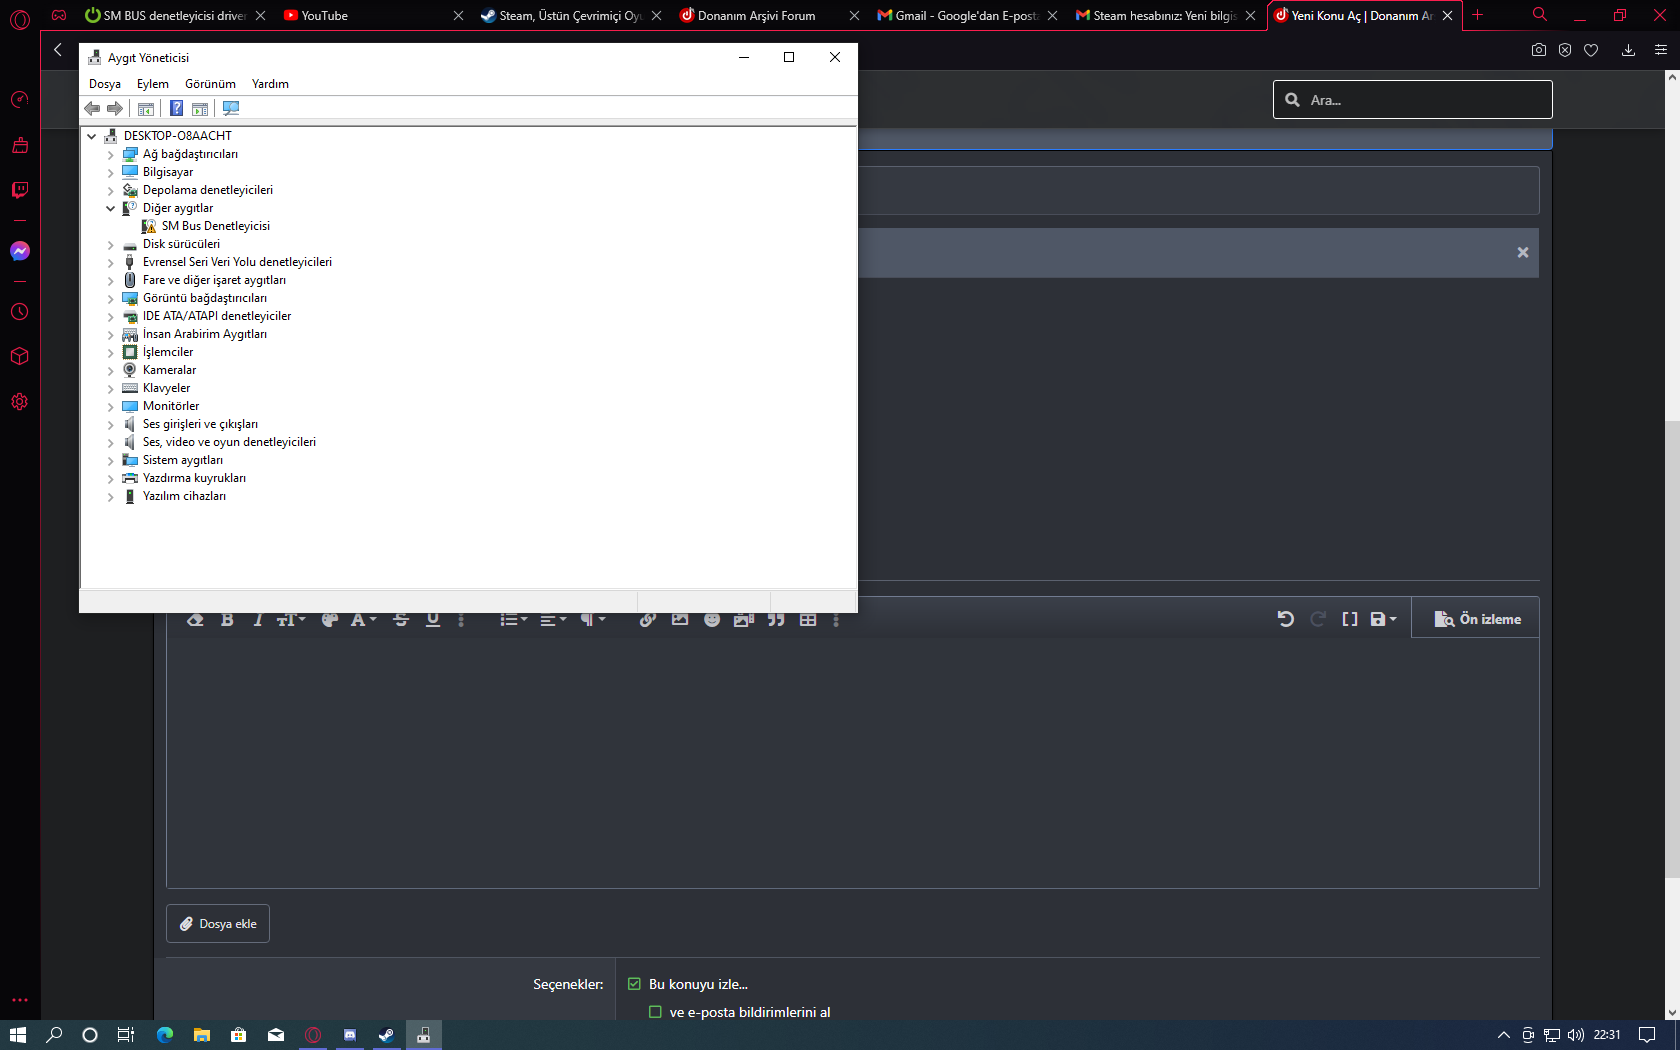Toggle italic formatting in forum editor
This screenshot has height=1050, width=1680.
coord(258,620)
